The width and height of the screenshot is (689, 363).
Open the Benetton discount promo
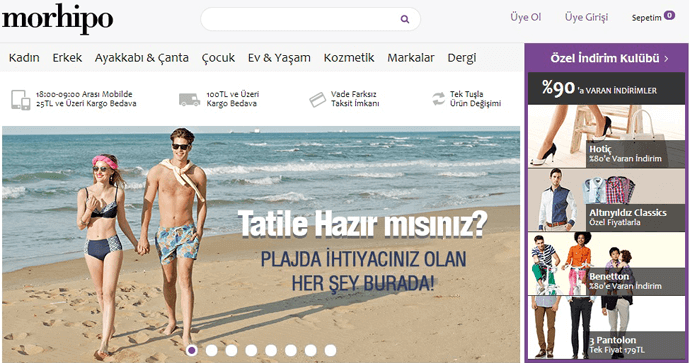(x=606, y=264)
